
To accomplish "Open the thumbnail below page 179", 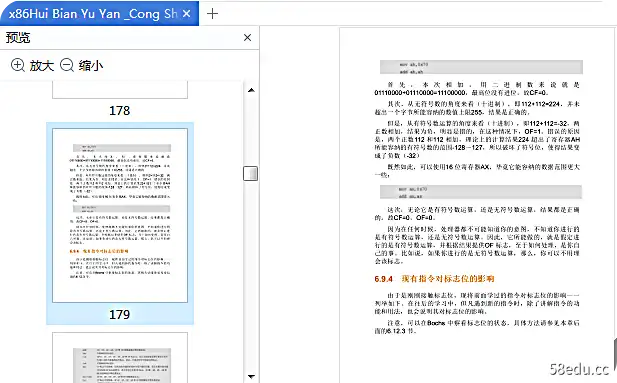I will 120,357.
